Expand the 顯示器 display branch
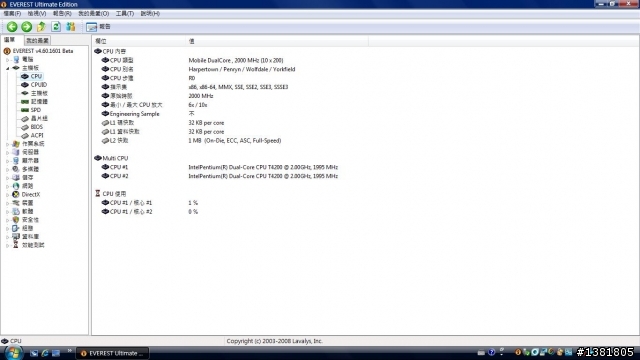The height and width of the screenshot is (360, 640). coord(7,161)
